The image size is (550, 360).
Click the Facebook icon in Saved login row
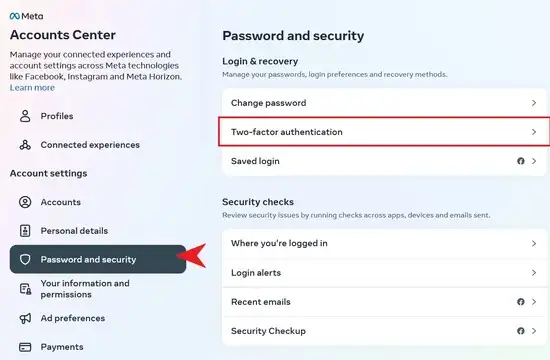(521, 161)
